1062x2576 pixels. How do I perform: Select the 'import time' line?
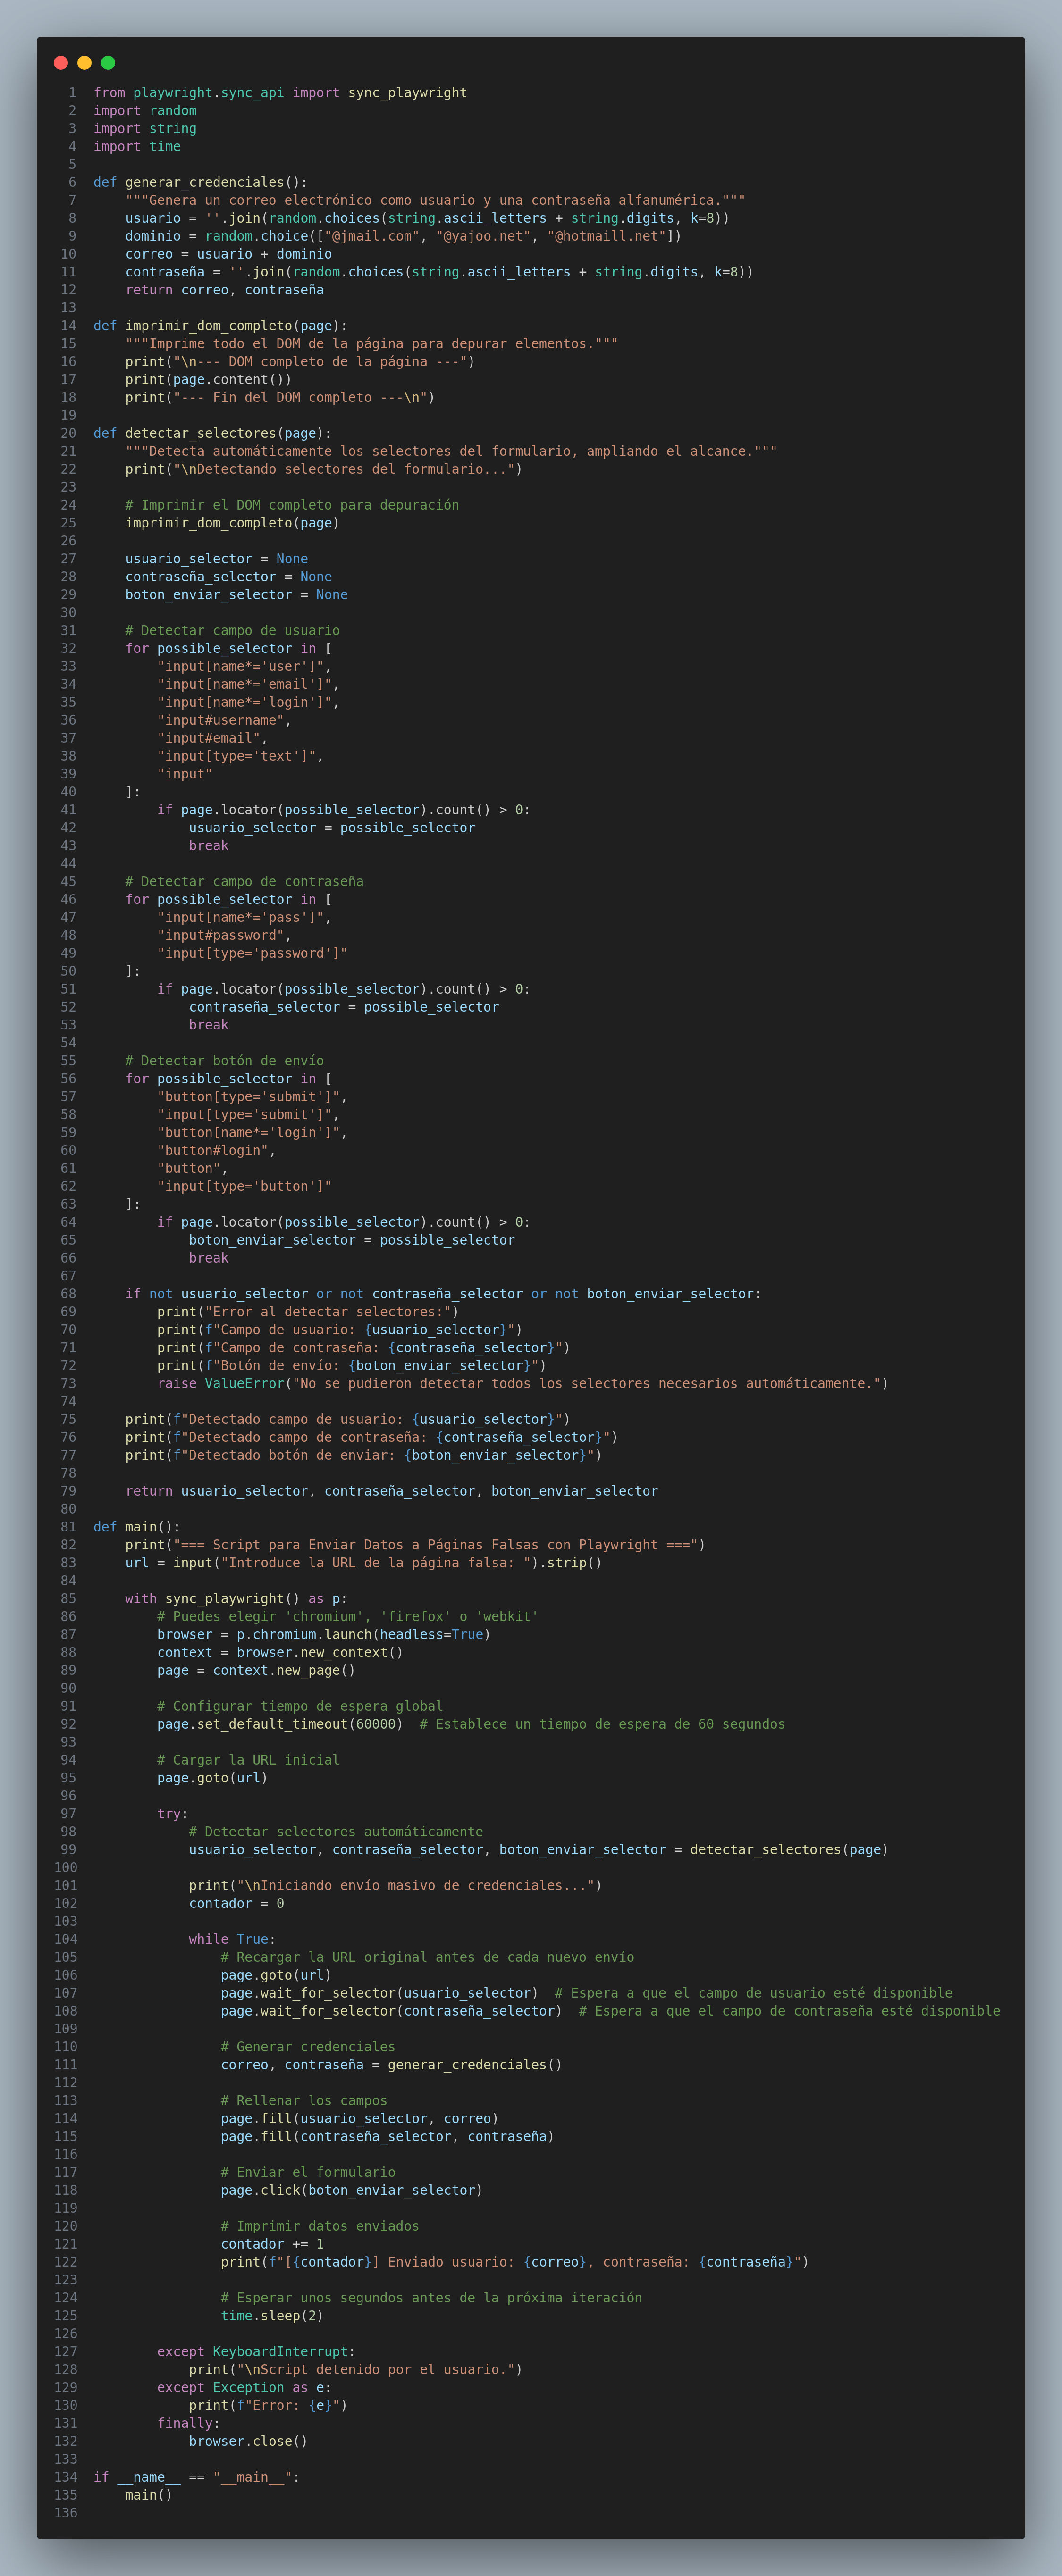tap(137, 147)
